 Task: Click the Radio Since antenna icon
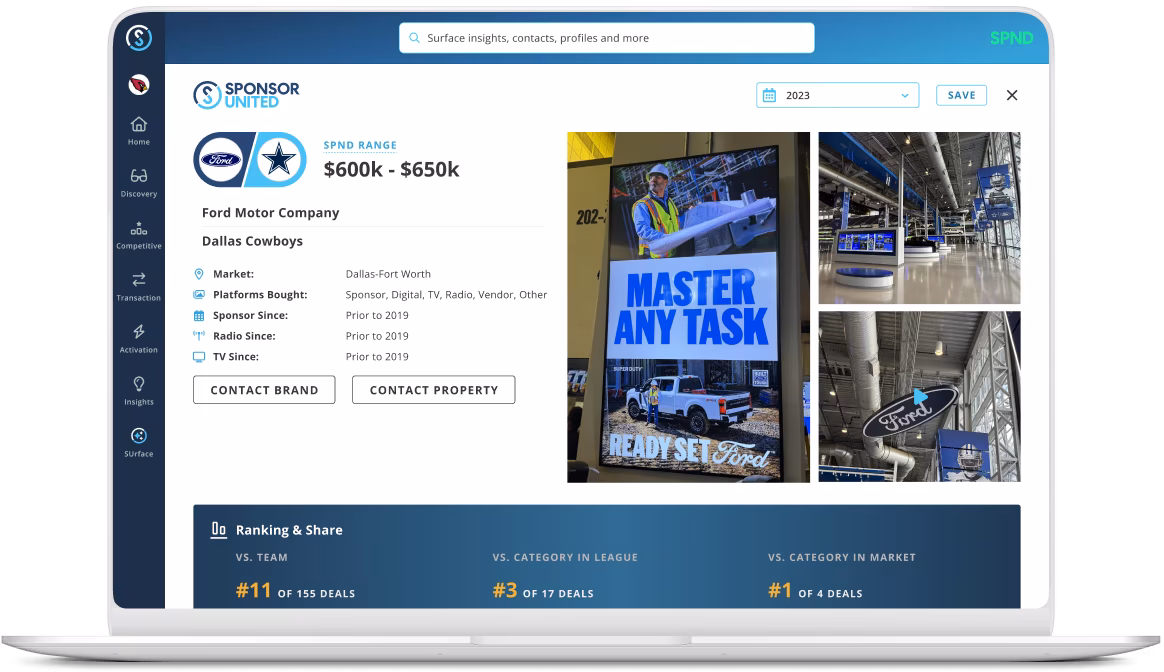pyautogui.click(x=199, y=336)
